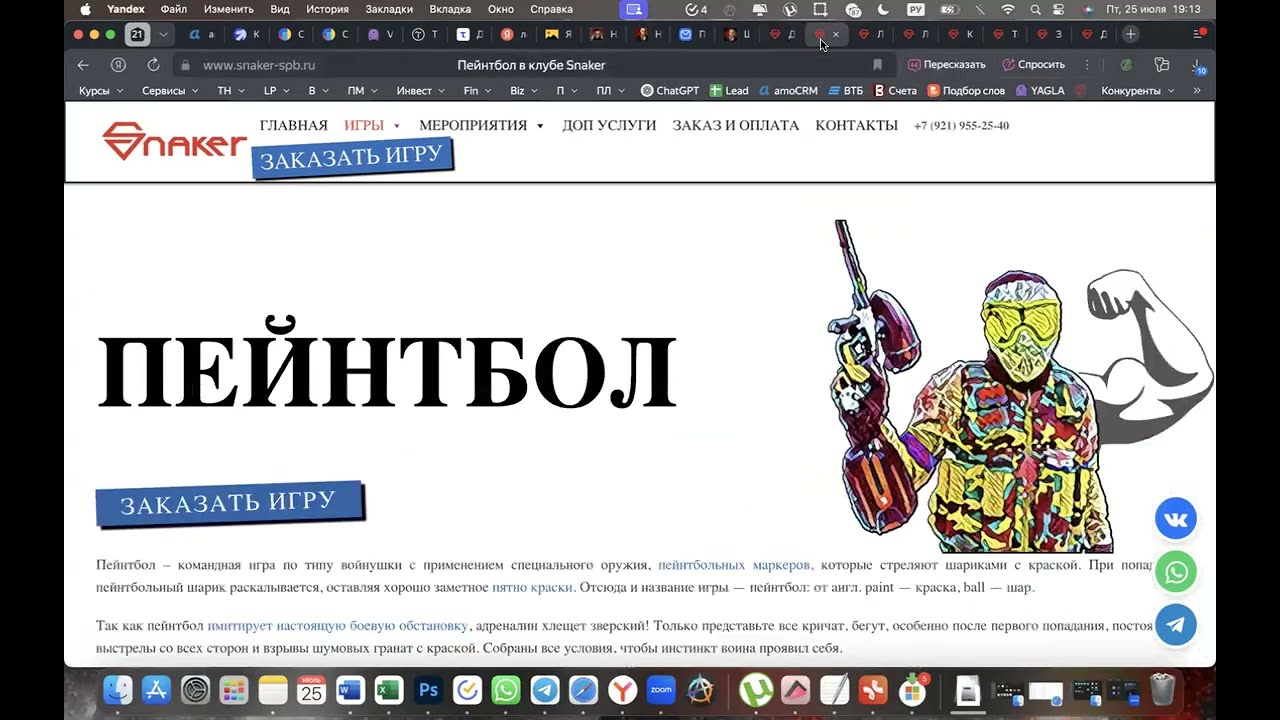
Task: Open the Файл menu in the menu bar
Action: pyautogui.click(x=174, y=9)
